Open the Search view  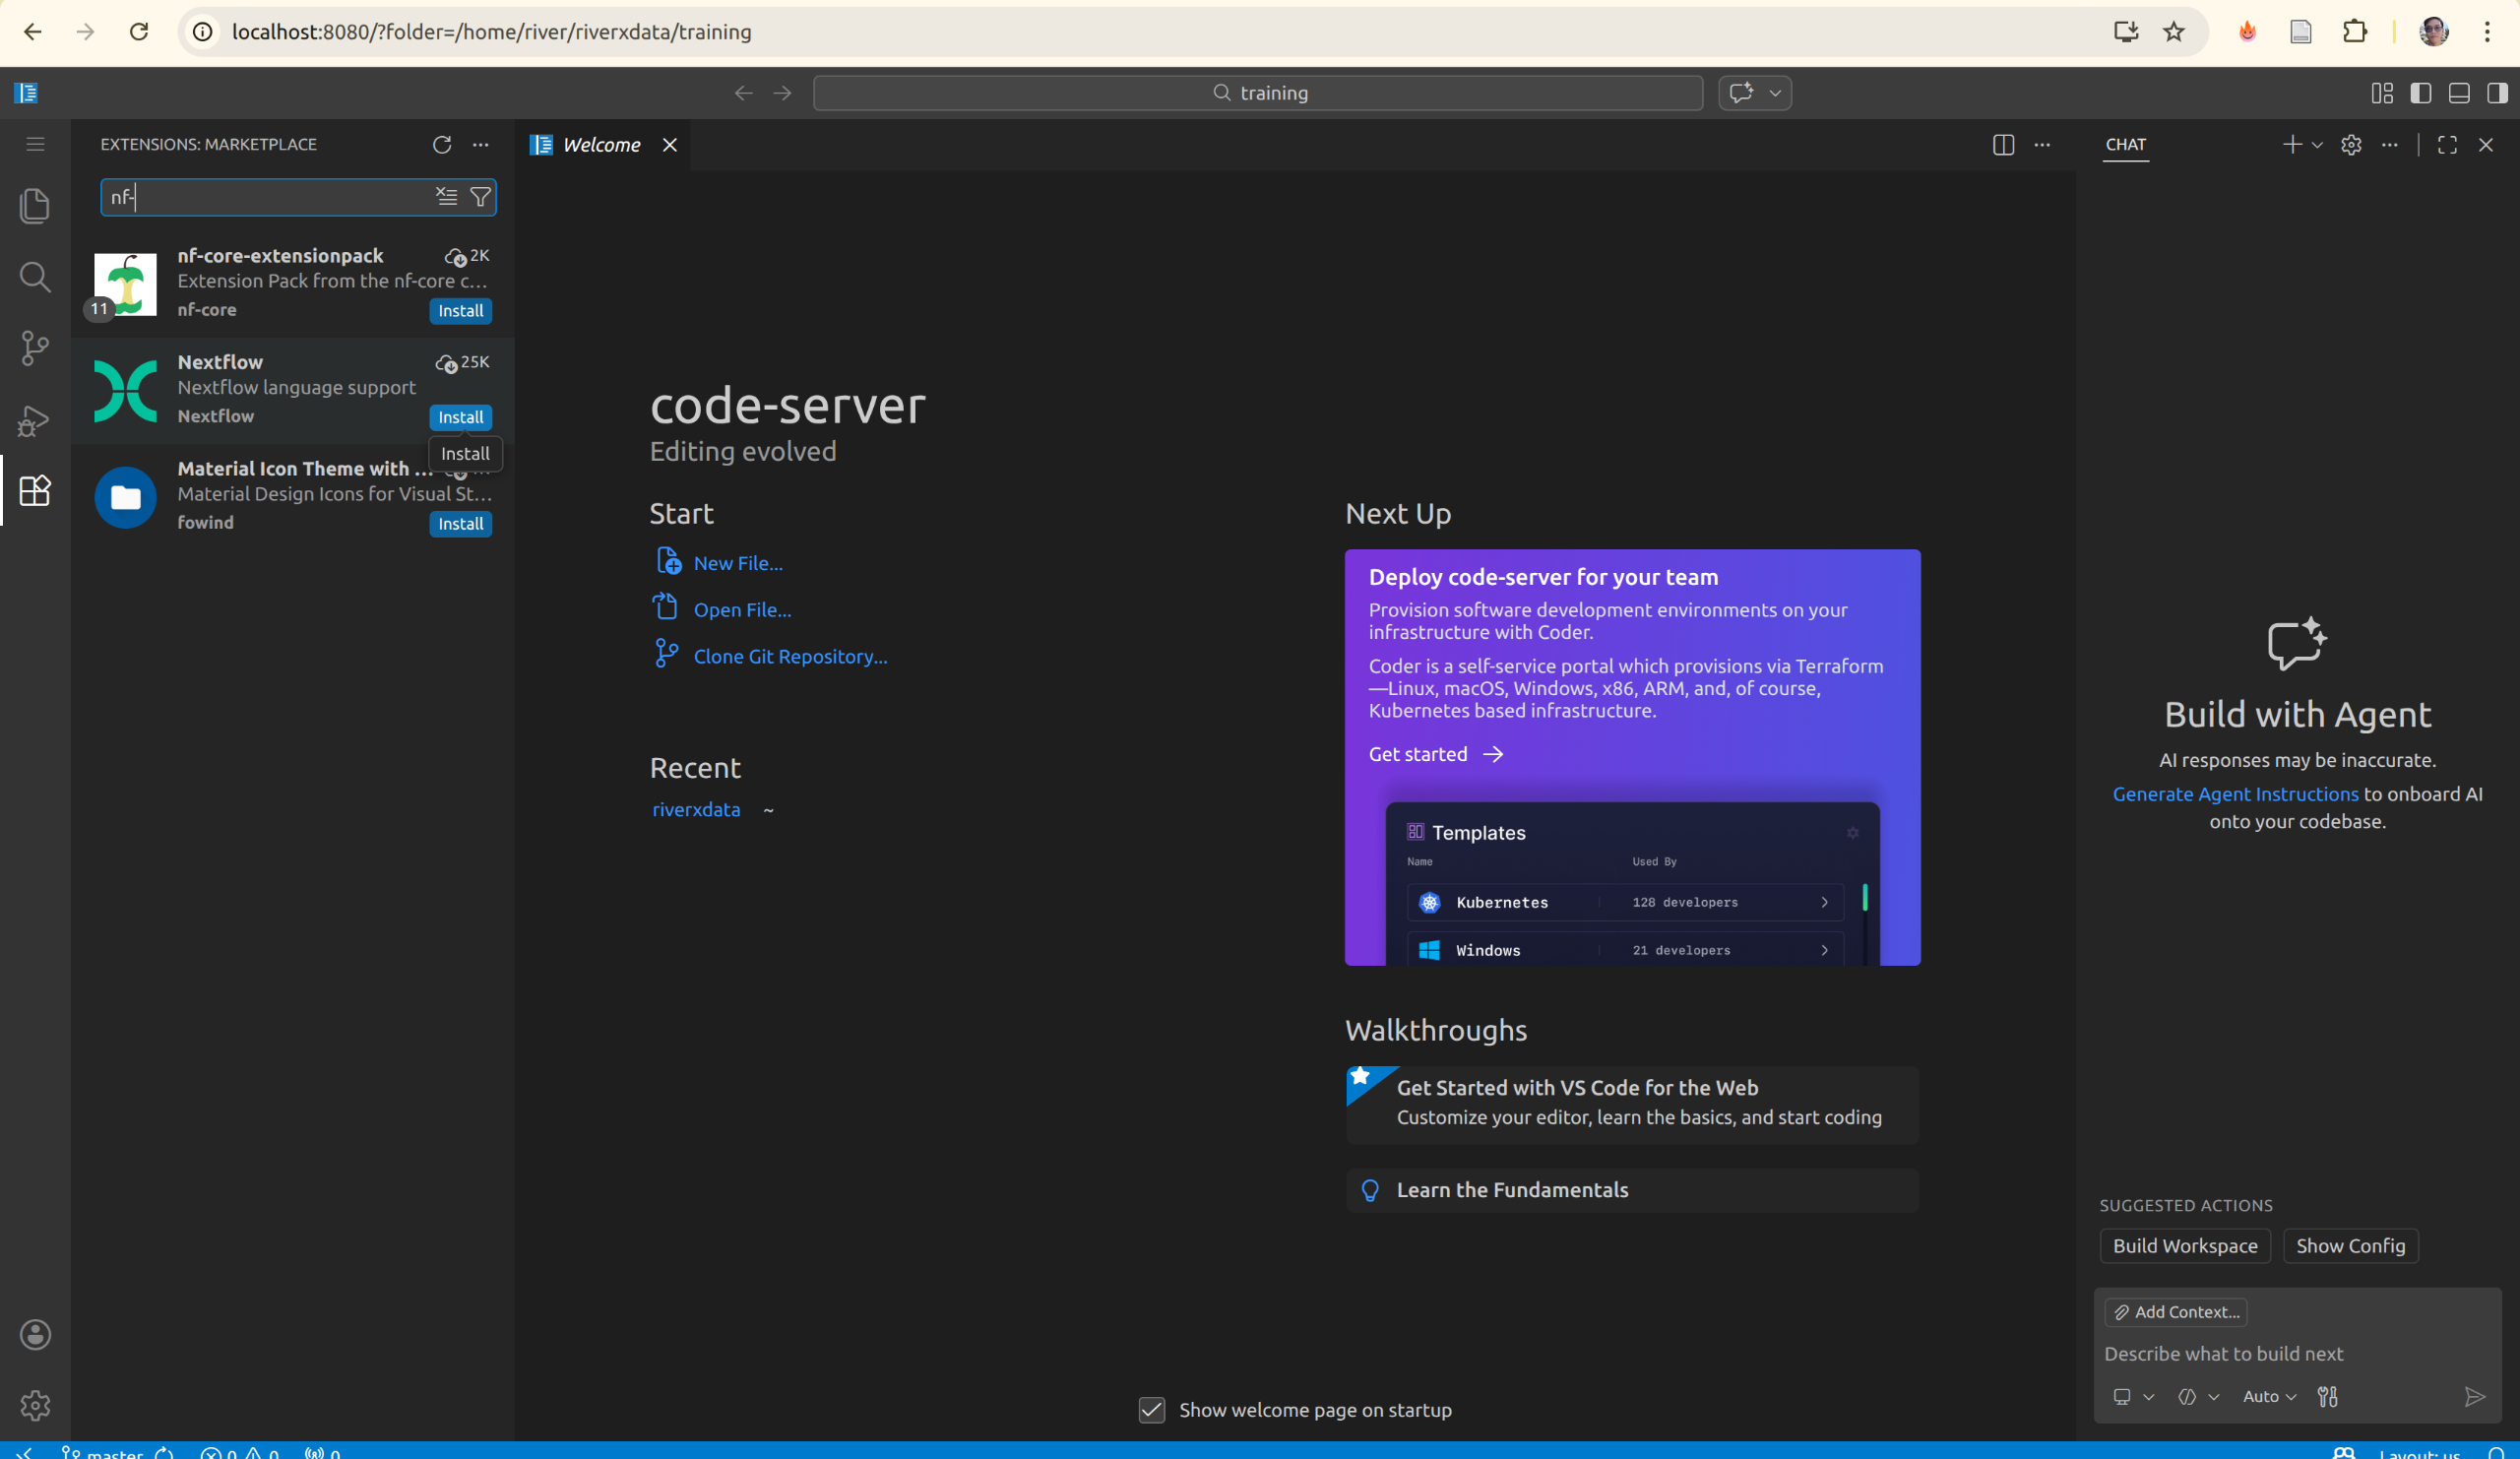(x=34, y=277)
